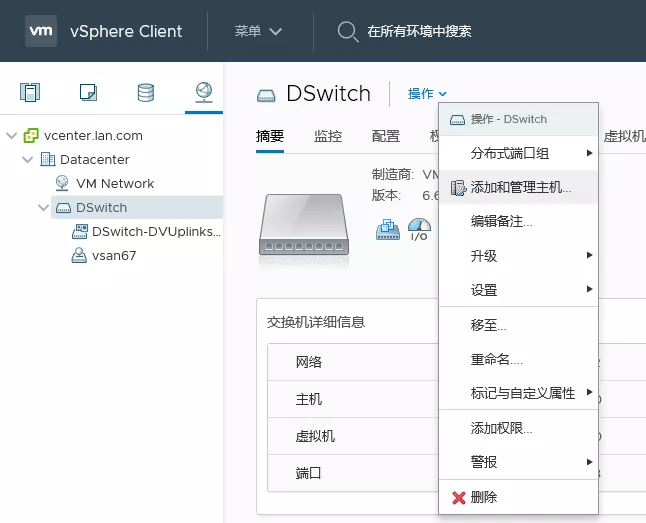This screenshot has width=646, height=523.
Task: Switch to the 监控 tab
Action: [x=328, y=136]
